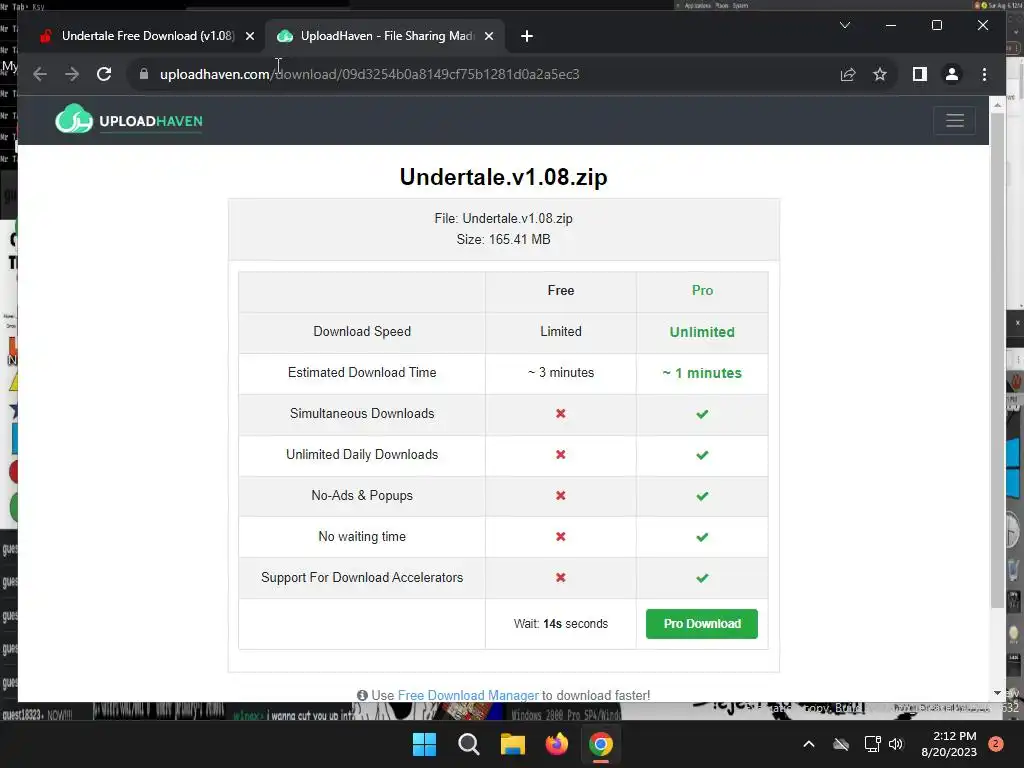Click the red X for Simultaneous Downloads
Viewport: 1024px width, 768px height.
tap(560, 413)
